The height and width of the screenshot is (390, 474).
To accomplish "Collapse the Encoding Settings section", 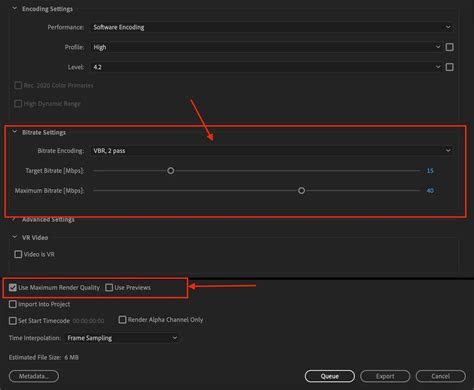I will (x=15, y=8).
